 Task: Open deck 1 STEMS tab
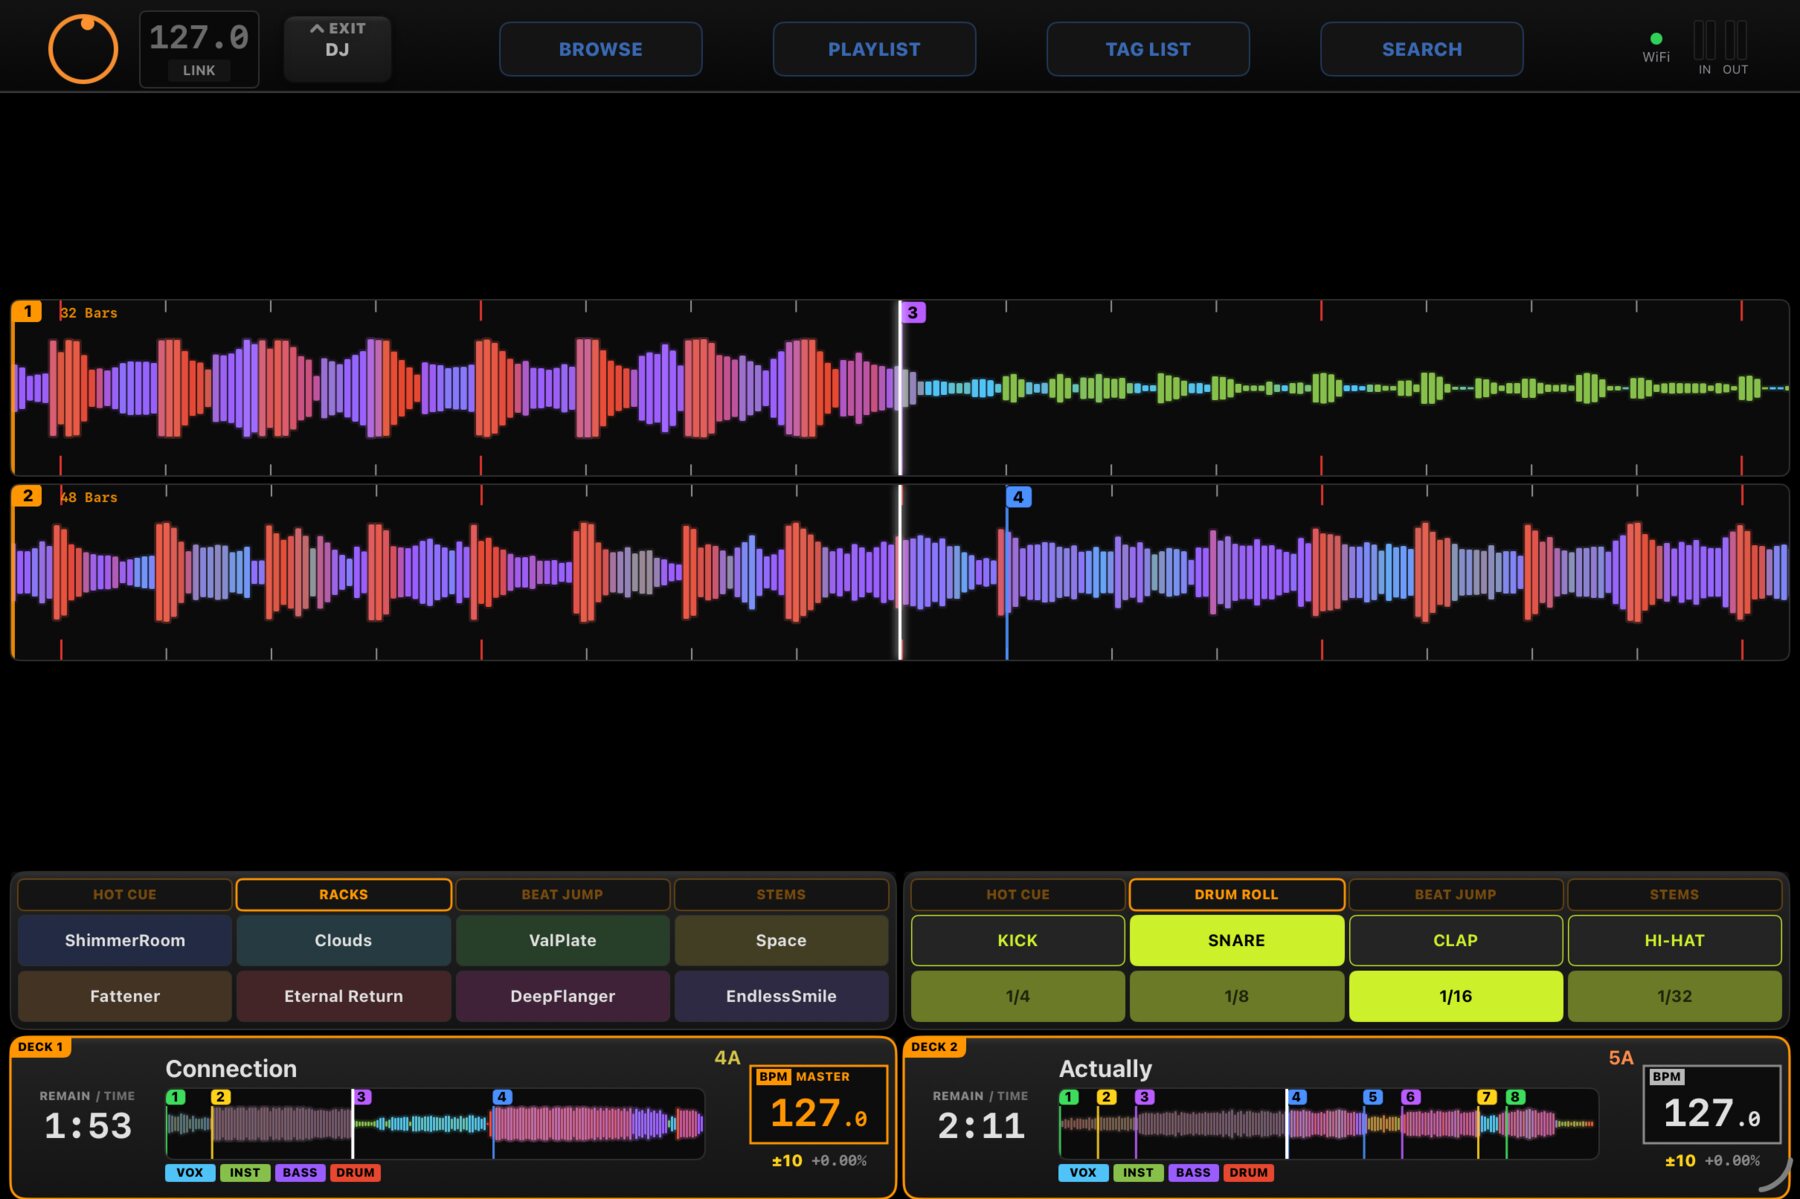[781, 894]
